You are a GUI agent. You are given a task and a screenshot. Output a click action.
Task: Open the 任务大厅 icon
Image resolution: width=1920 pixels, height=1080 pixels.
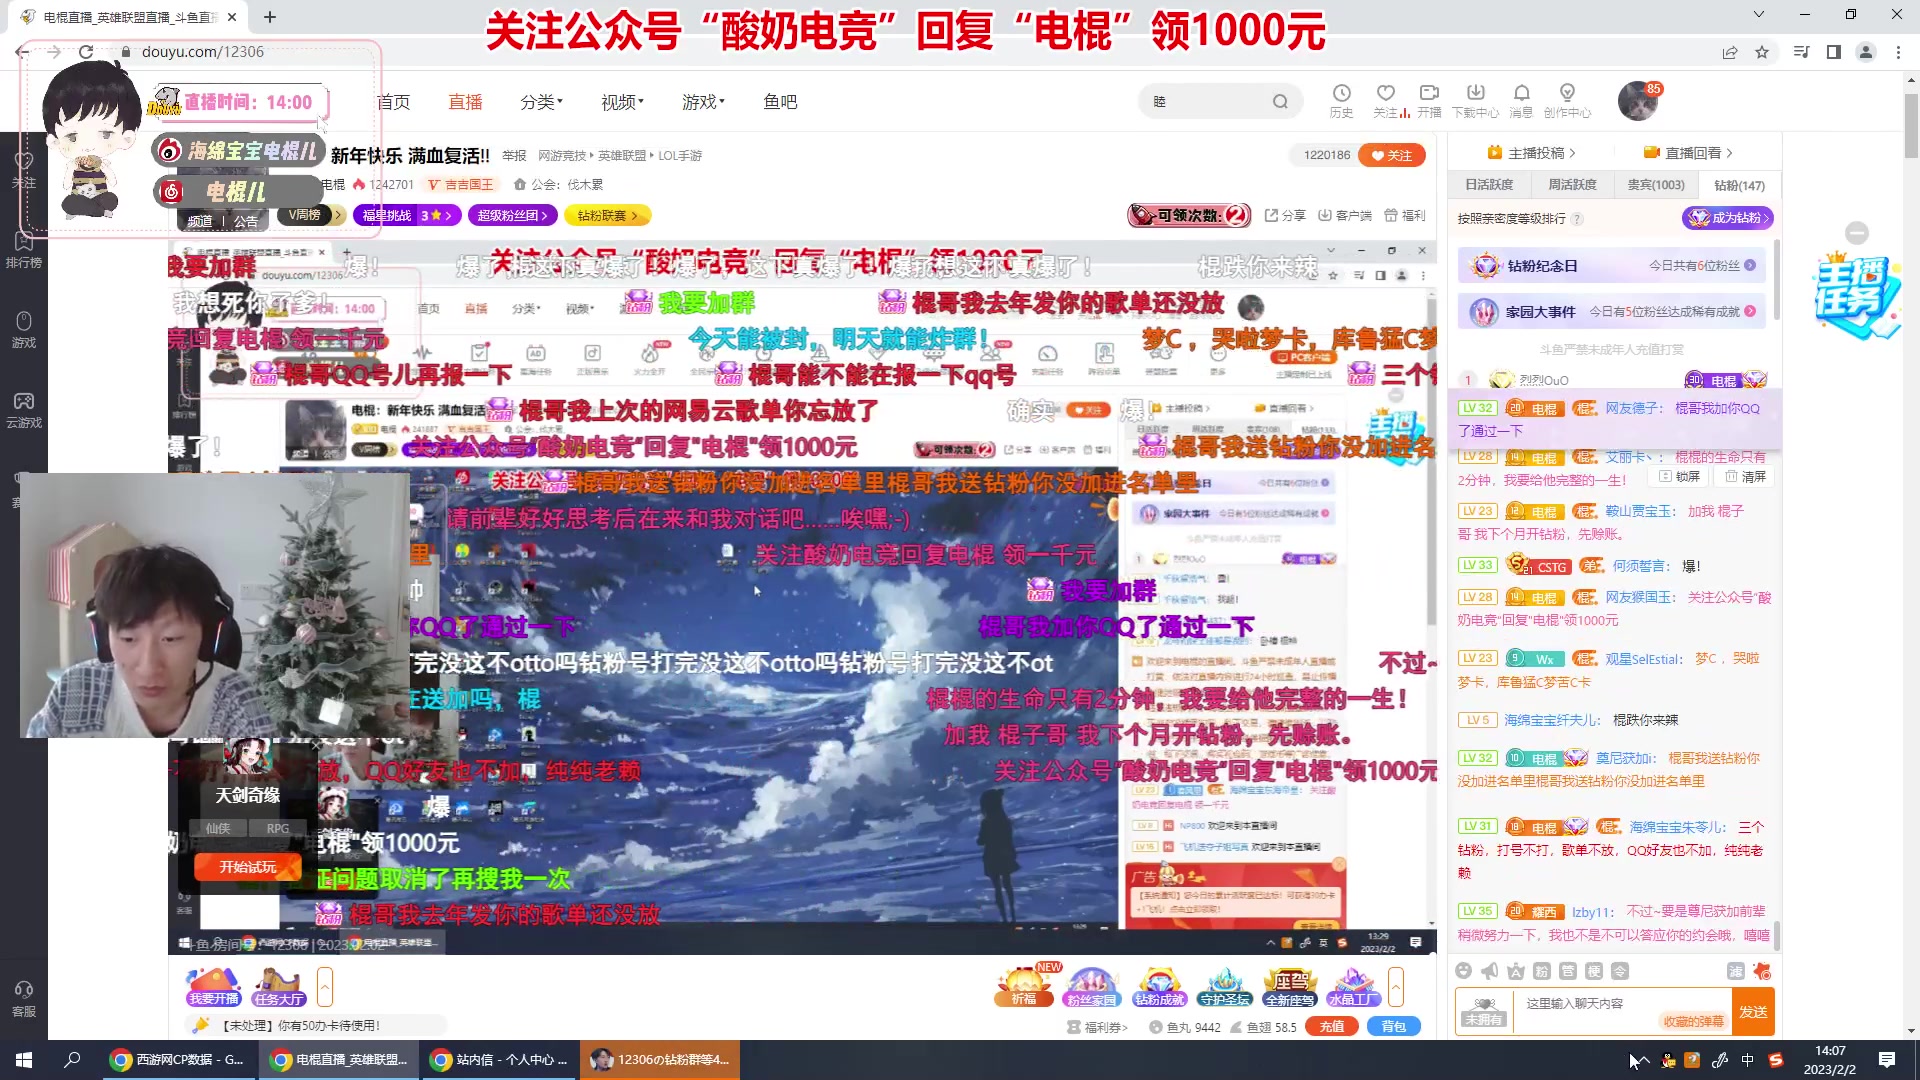pyautogui.click(x=279, y=987)
